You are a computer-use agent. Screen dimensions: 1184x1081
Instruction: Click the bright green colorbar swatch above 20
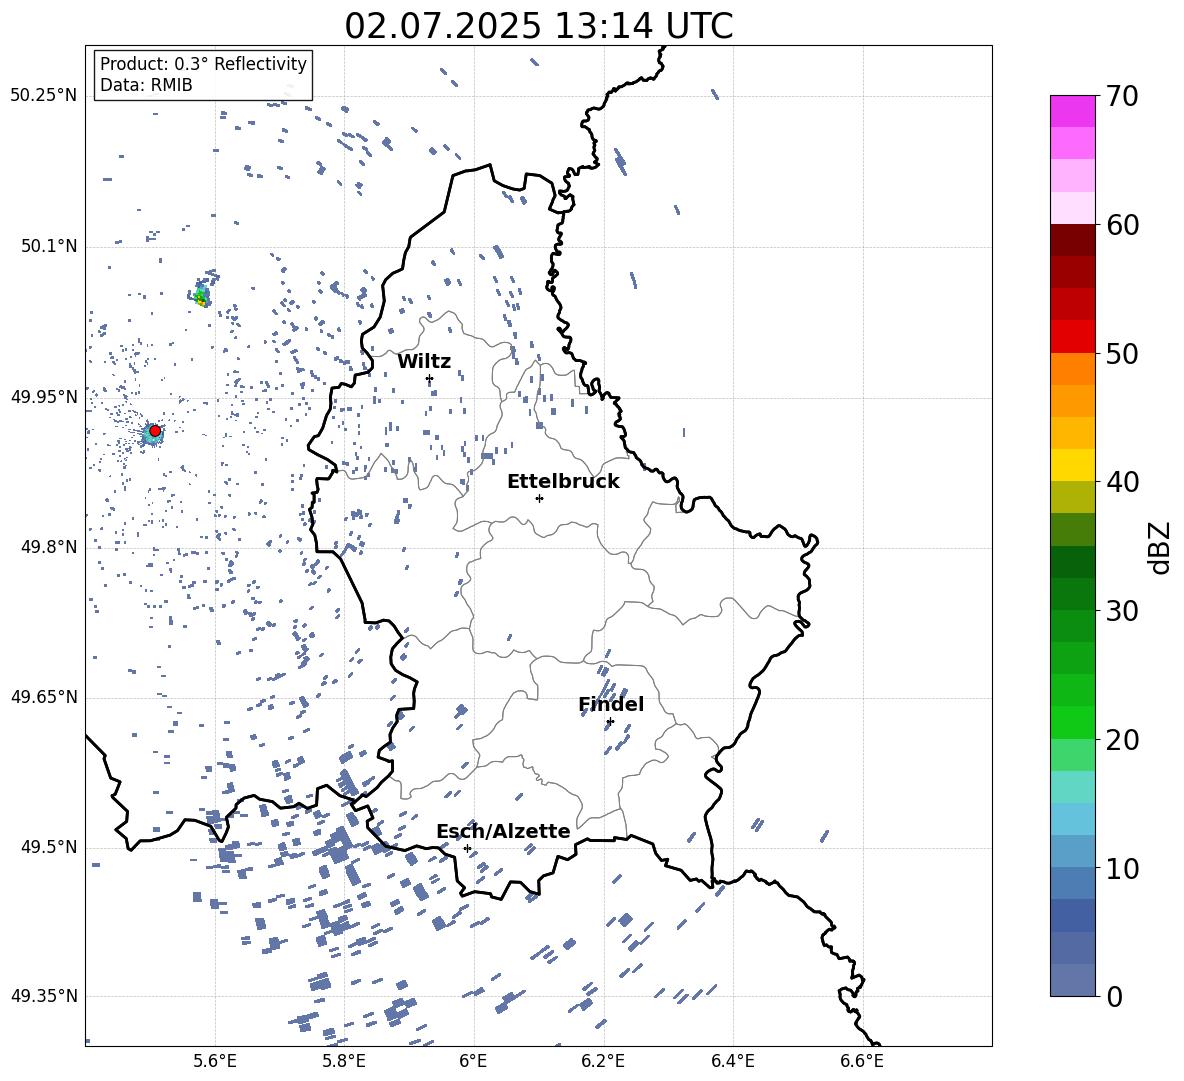[1072, 722]
